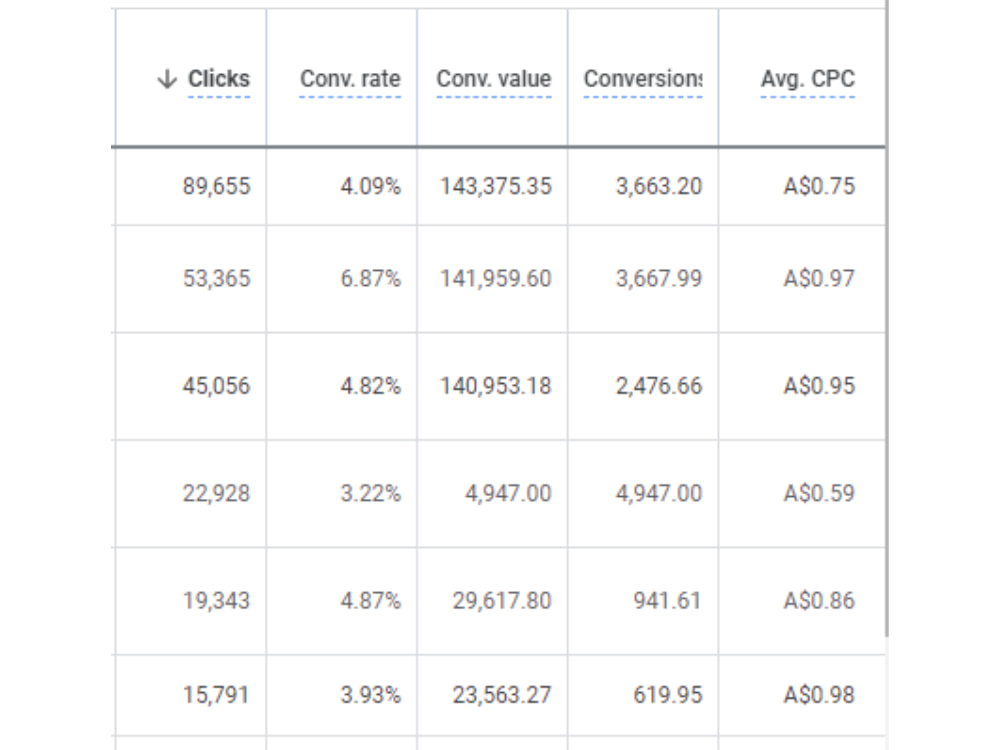Sort by the Conv. rate column header
Viewport: 1000px width, 750px height.
pos(350,79)
